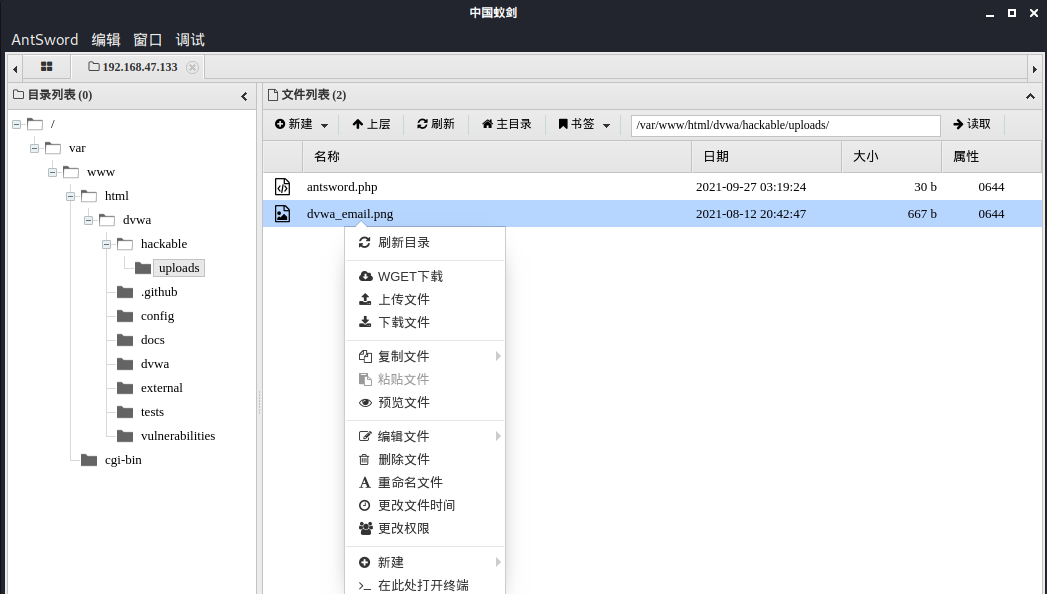This screenshot has width=1047, height=594.
Task: Select the inner dvwa folder icon below docs
Action: [125, 364]
